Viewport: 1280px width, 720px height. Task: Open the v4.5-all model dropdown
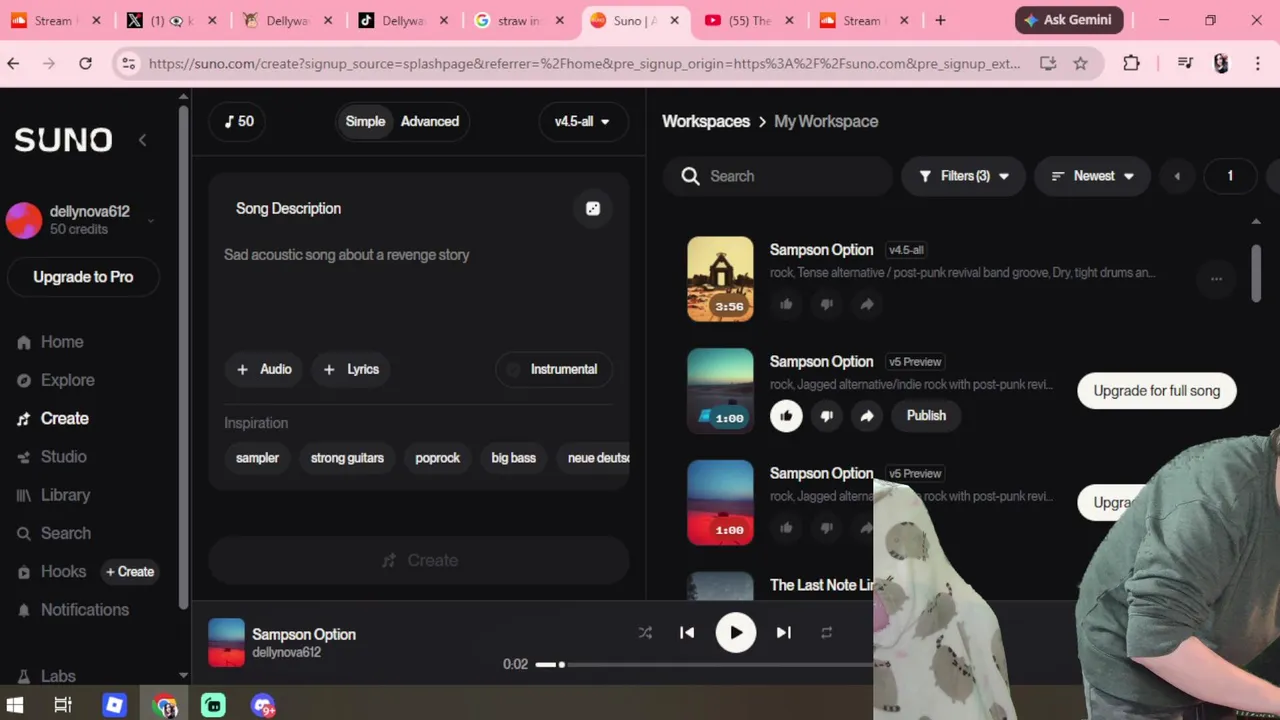tap(582, 121)
